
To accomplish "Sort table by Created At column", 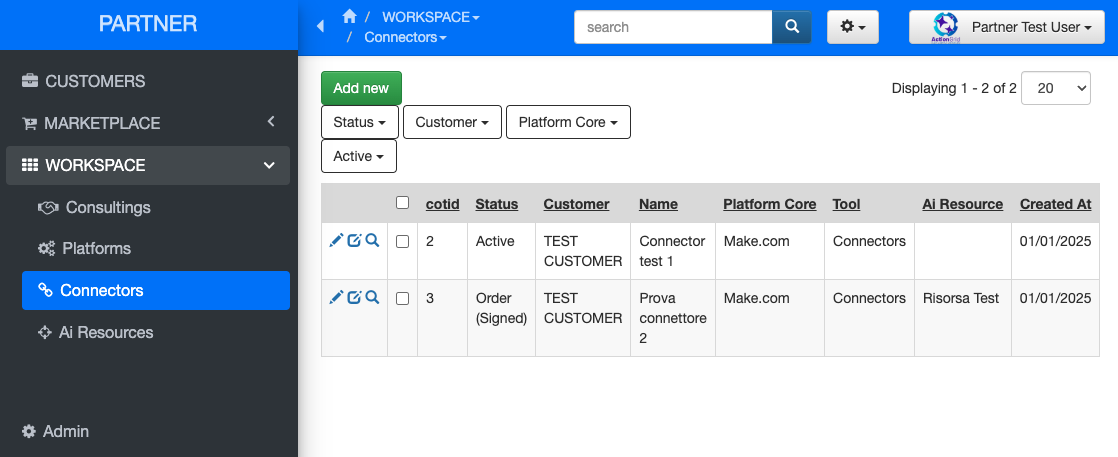I will [x=1055, y=204].
